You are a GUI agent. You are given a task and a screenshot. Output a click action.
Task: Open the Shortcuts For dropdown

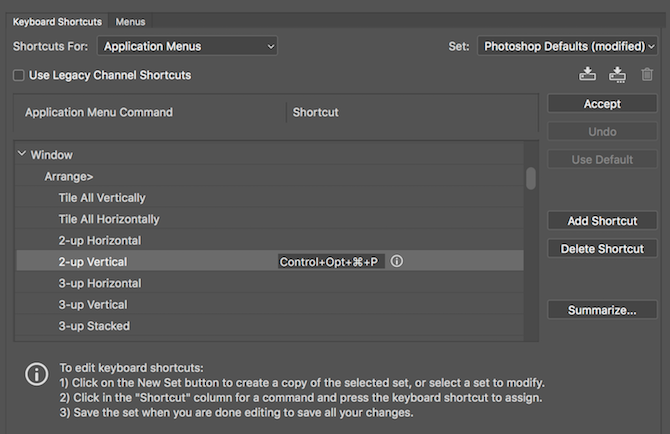187,46
